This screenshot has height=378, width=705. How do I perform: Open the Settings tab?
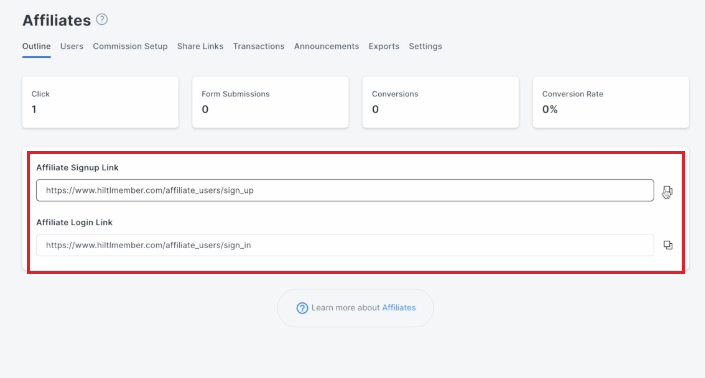coord(425,46)
